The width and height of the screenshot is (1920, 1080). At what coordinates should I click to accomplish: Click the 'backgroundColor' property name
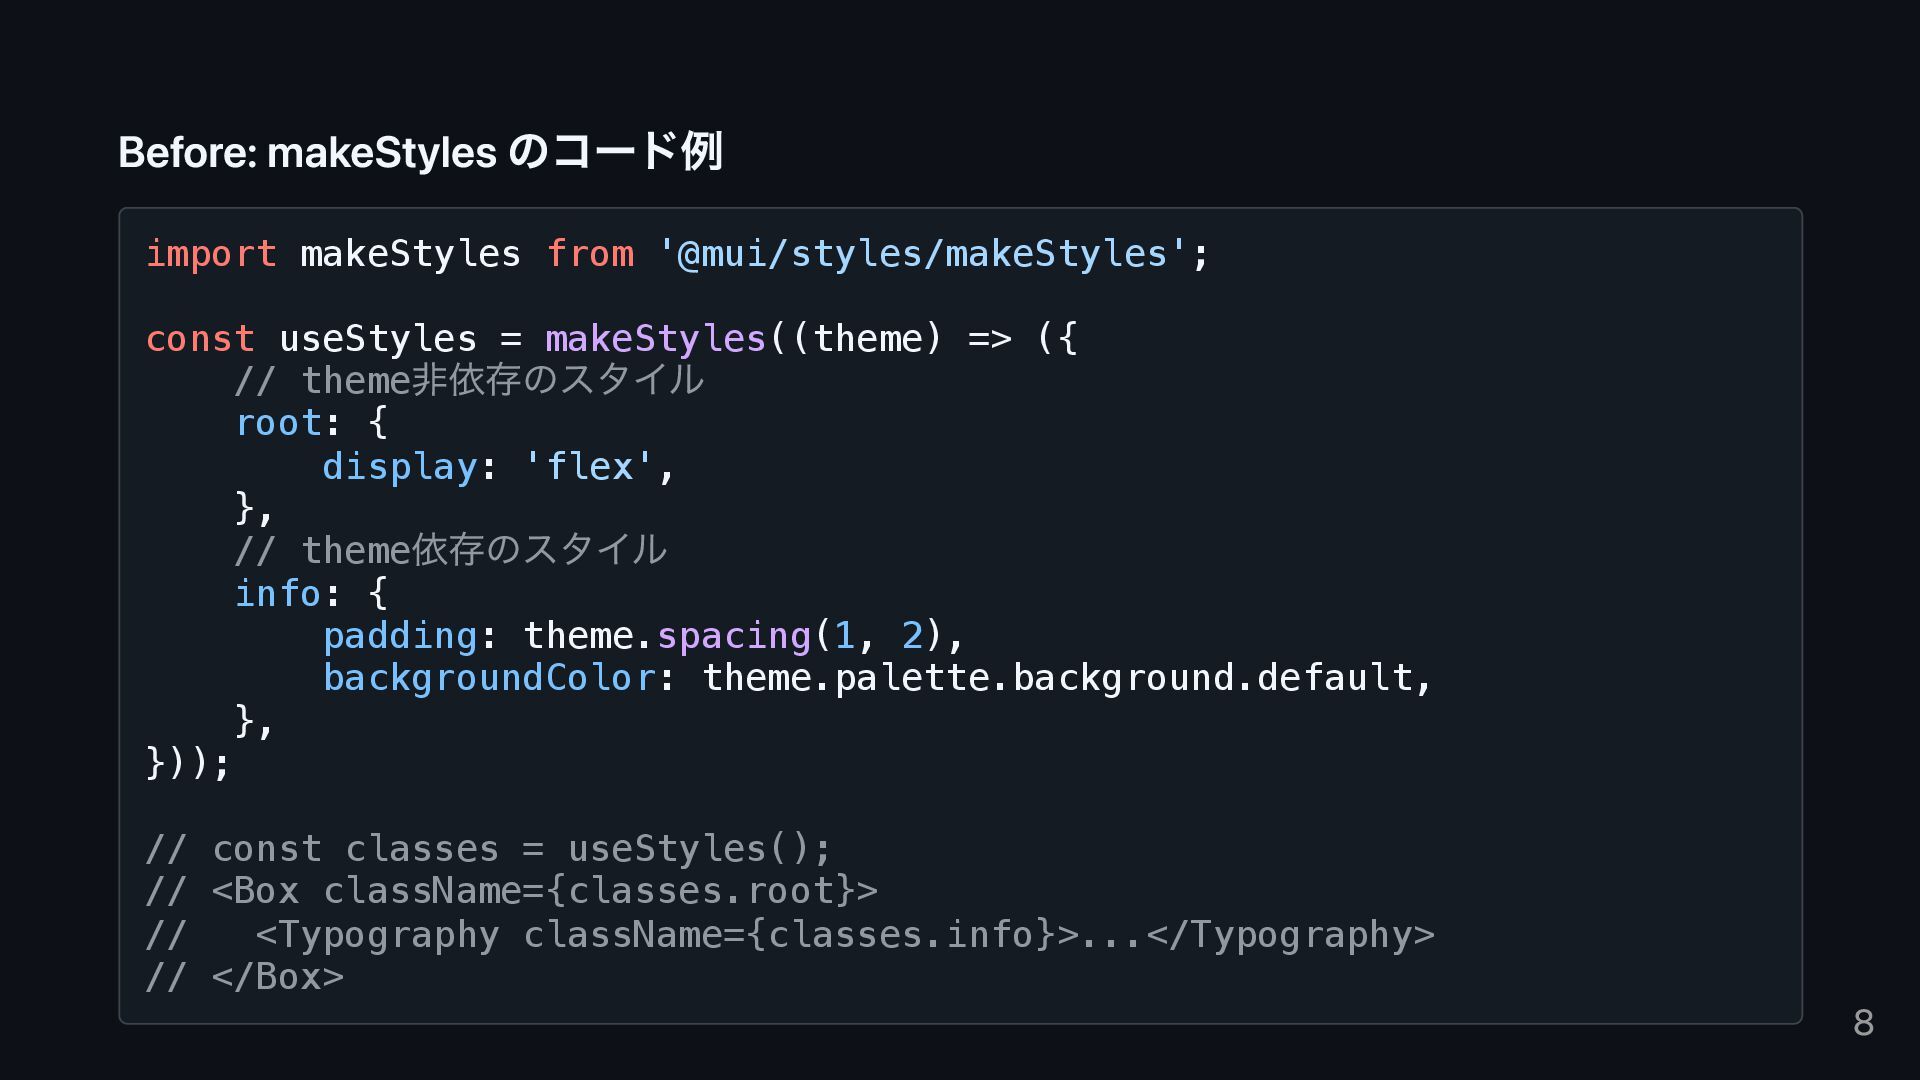point(489,678)
